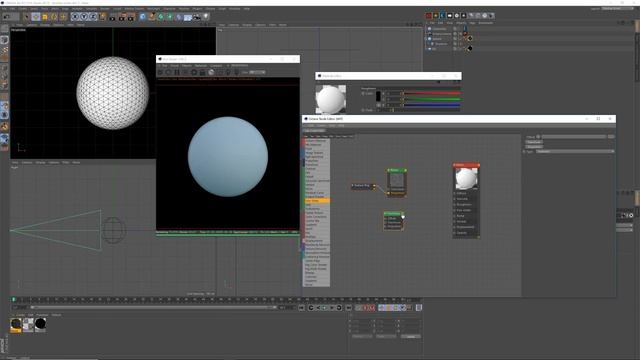Open the Type dropdown in Node Editor panel

click(x=575, y=151)
